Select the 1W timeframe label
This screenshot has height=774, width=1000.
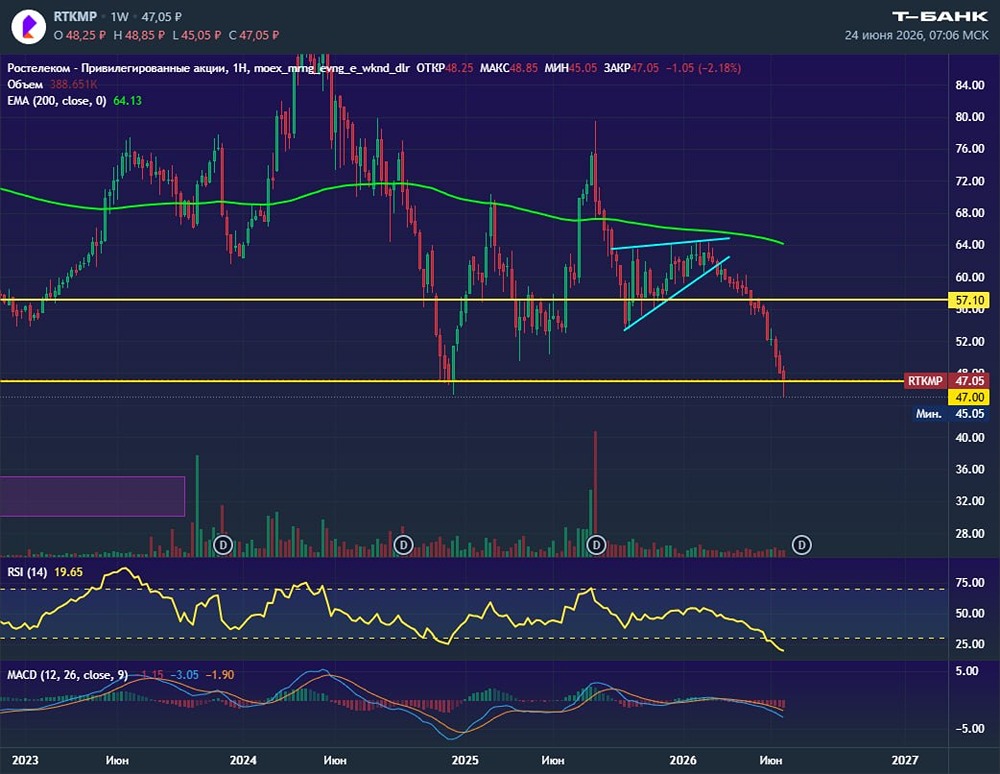pos(119,17)
